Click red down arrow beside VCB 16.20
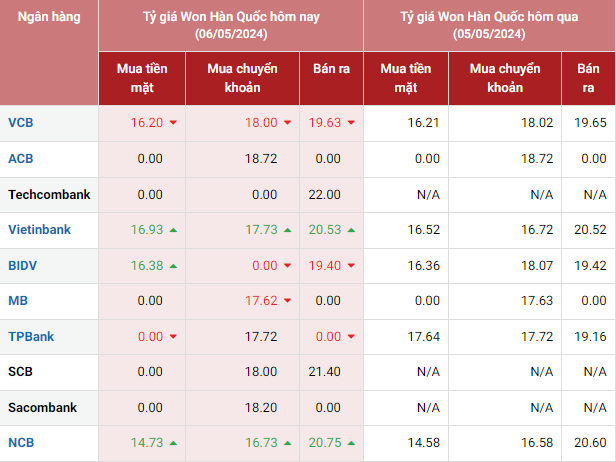 (x=173, y=123)
